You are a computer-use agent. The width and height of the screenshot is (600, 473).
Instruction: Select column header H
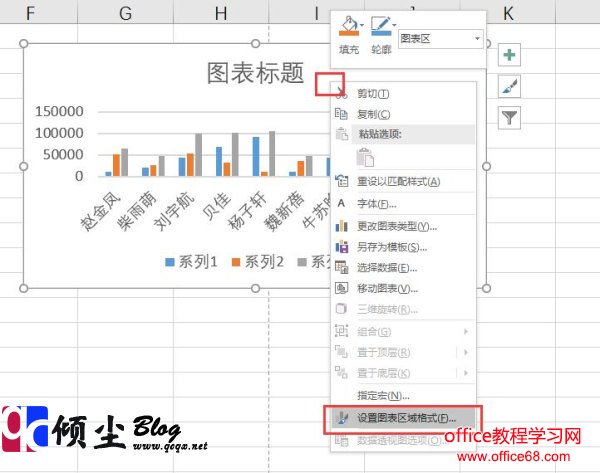221,13
